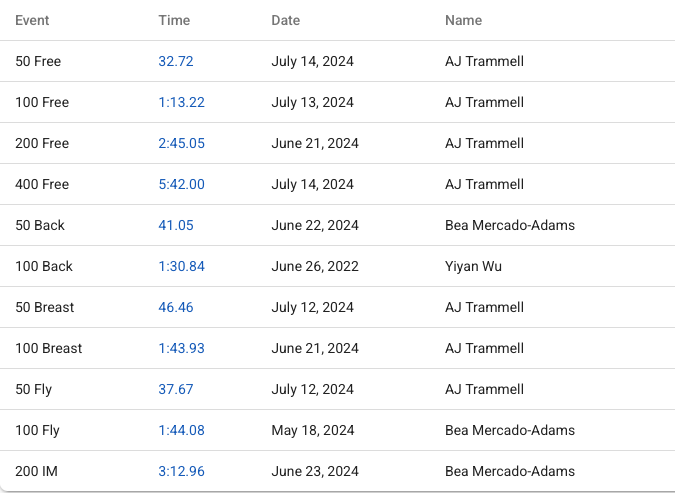The width and height of the screenshot is (675, 493).
Task: Select the 5:42.00 time for 400 Free
Action: coord(181,184)
